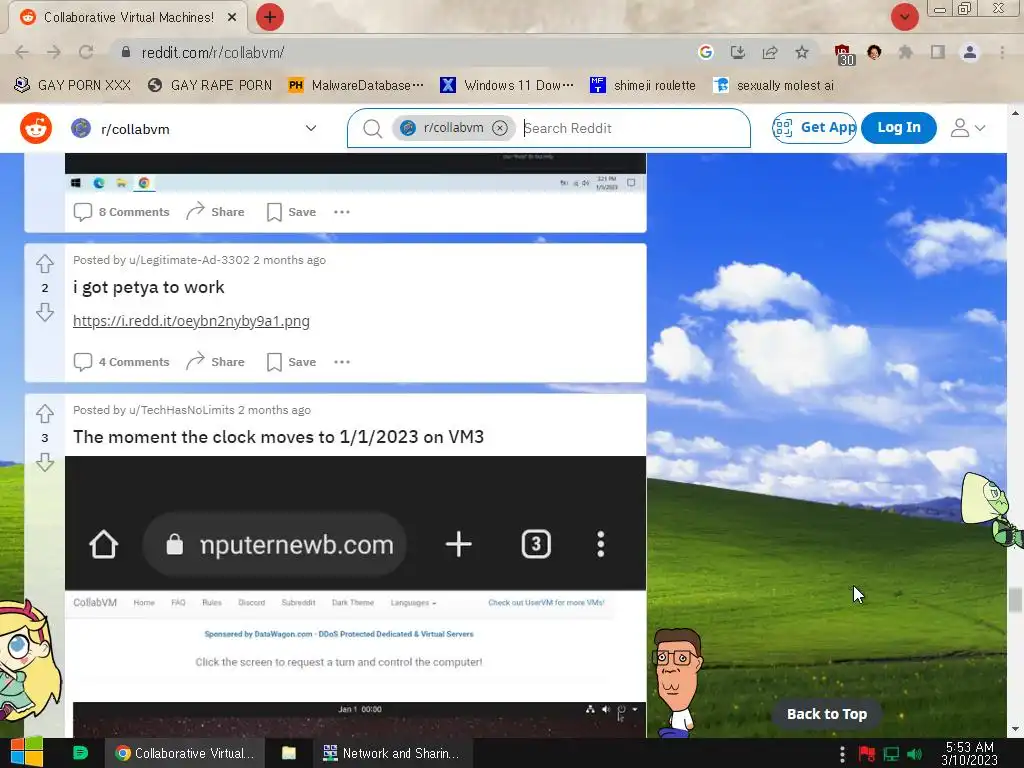The width and height of the screenshot is (1024, 768).
Task: Go forward with browser forward arrow
Action: [x=54, y=52]
